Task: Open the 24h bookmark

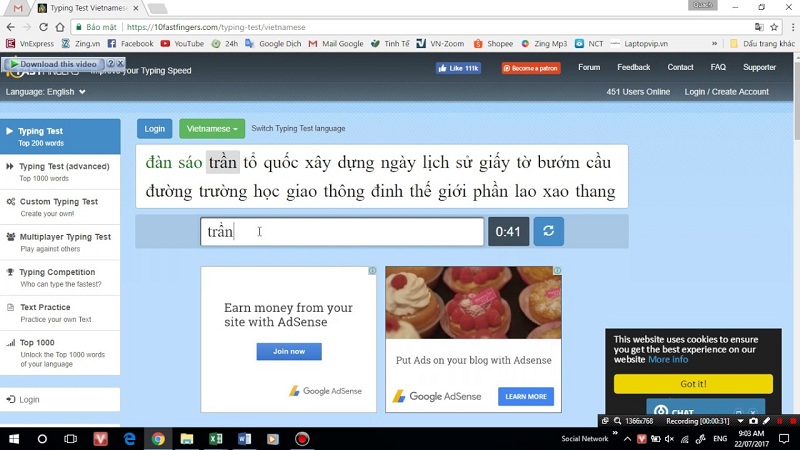Action: [225, 44]
